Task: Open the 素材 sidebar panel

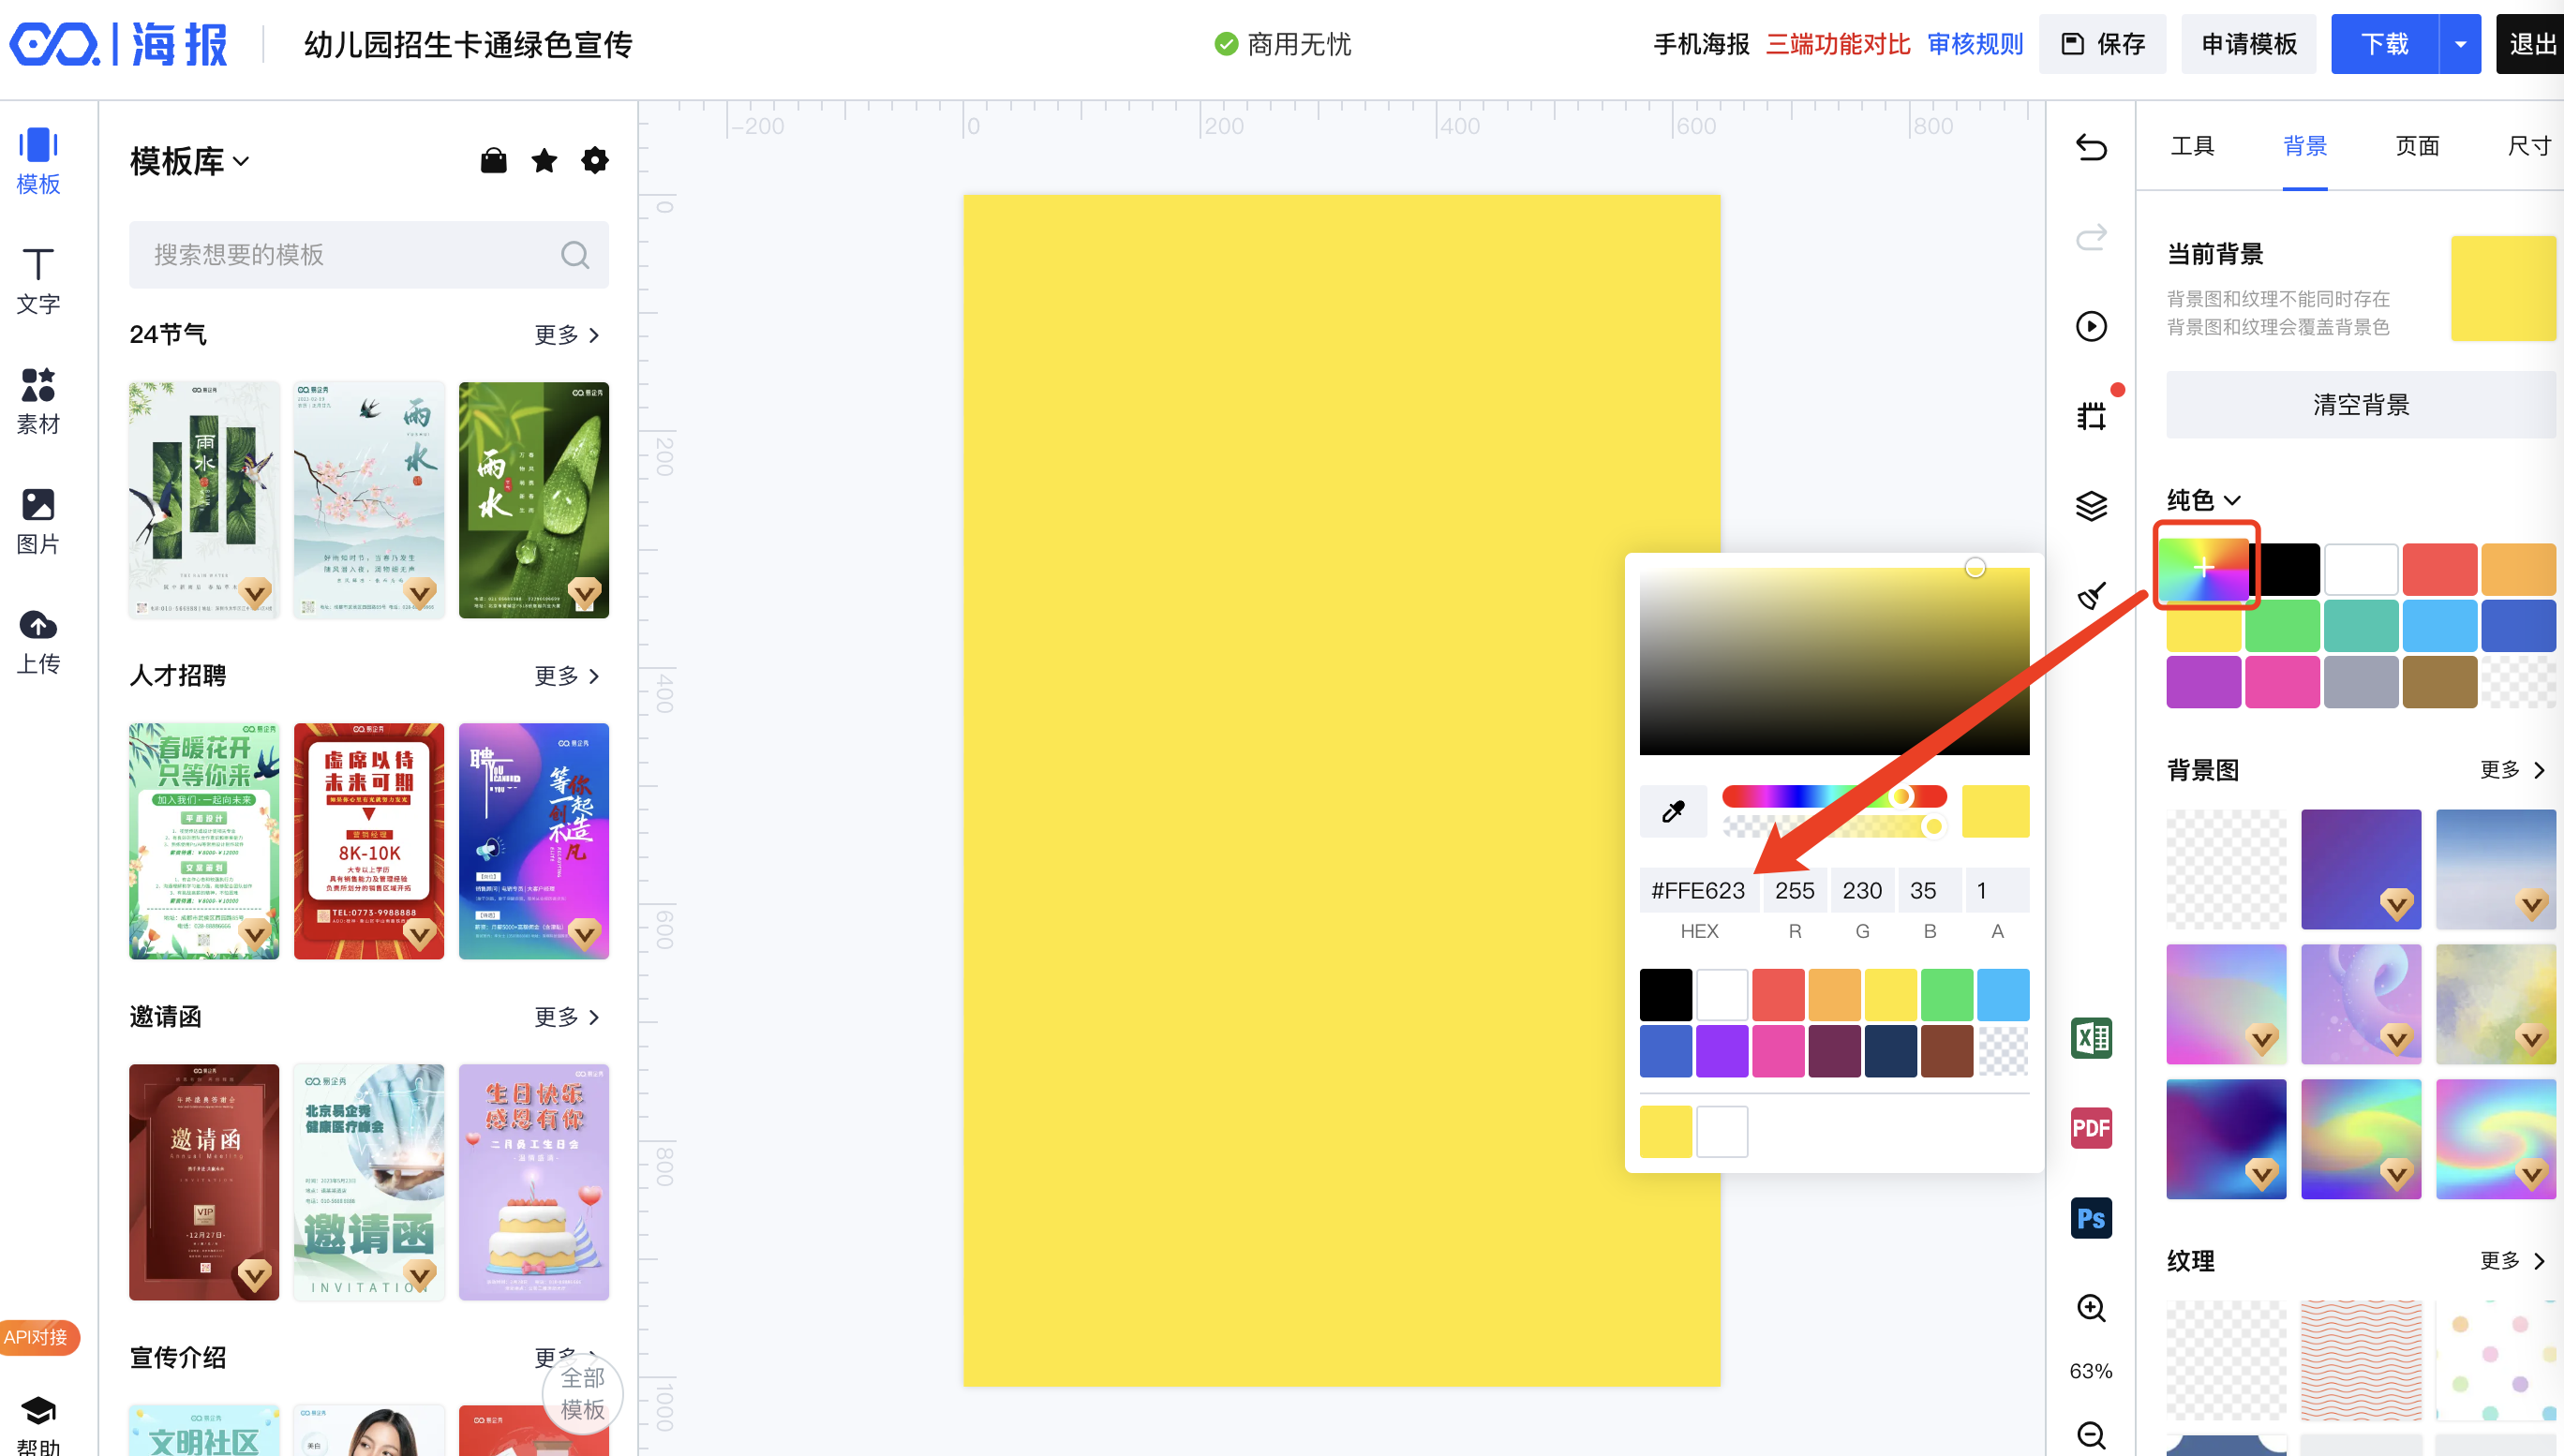Action: (x=38, y=400)
